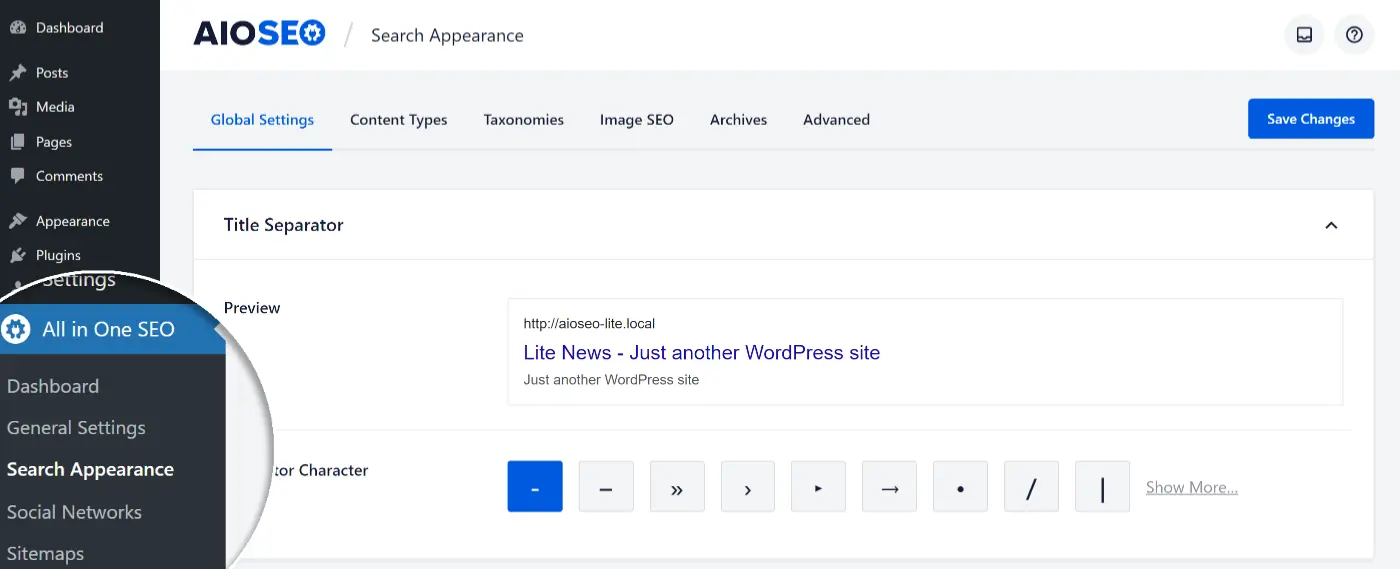
Task: Open the Image SEO tab
Action: (637, 120)
